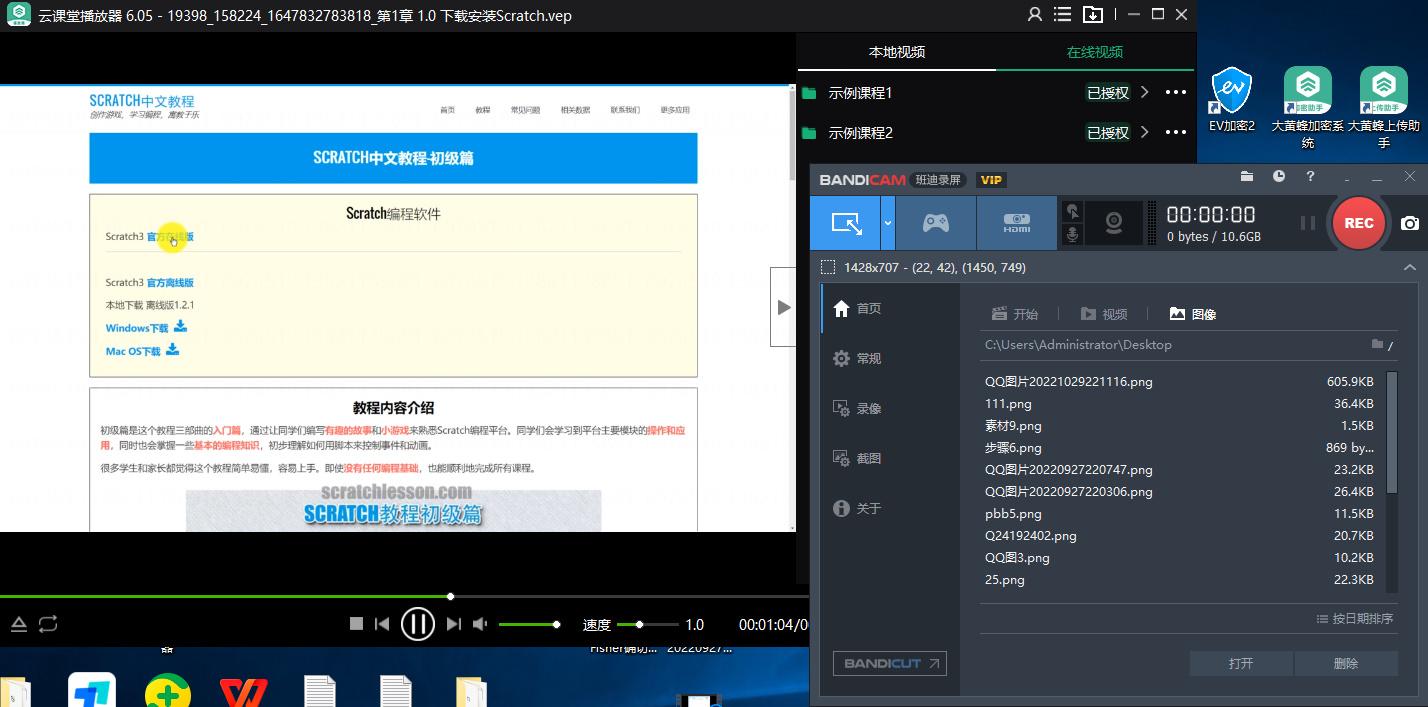Select Bandicam screen recording mode
The width and height of the screenshot is (1428, 707).
(x=845, y=223)
